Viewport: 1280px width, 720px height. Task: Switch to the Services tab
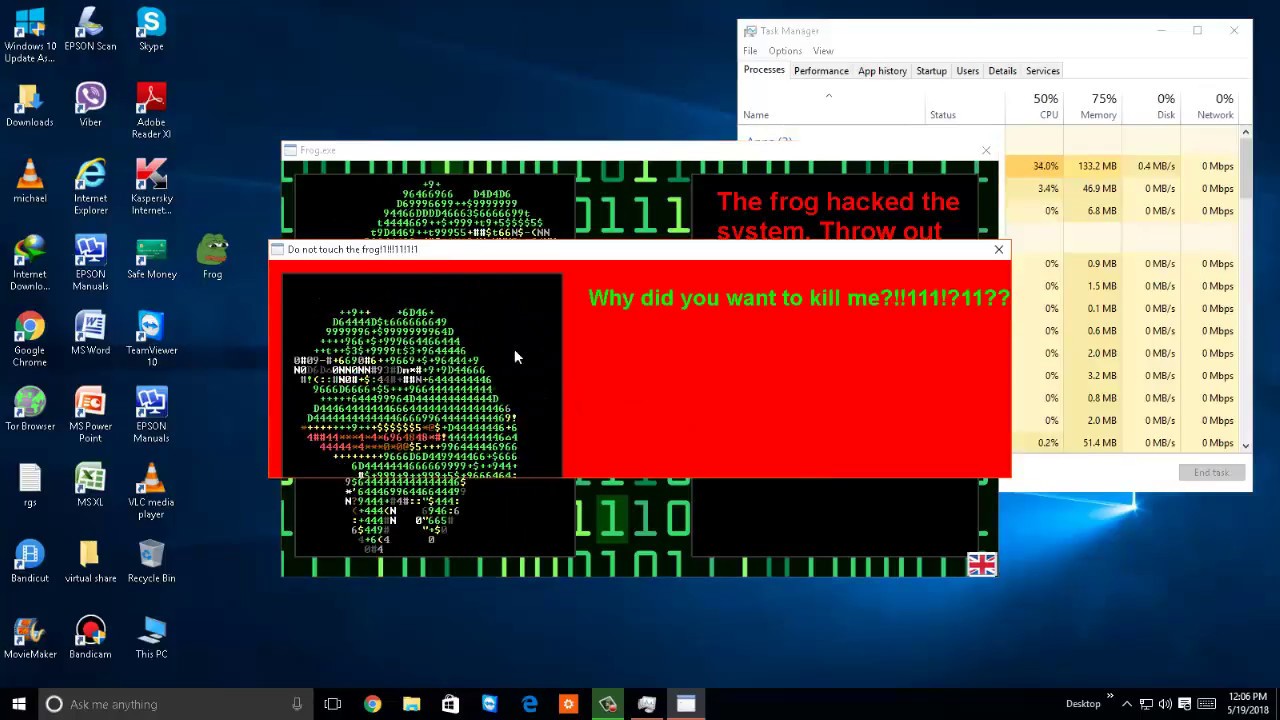click(x=1042, y=71)
